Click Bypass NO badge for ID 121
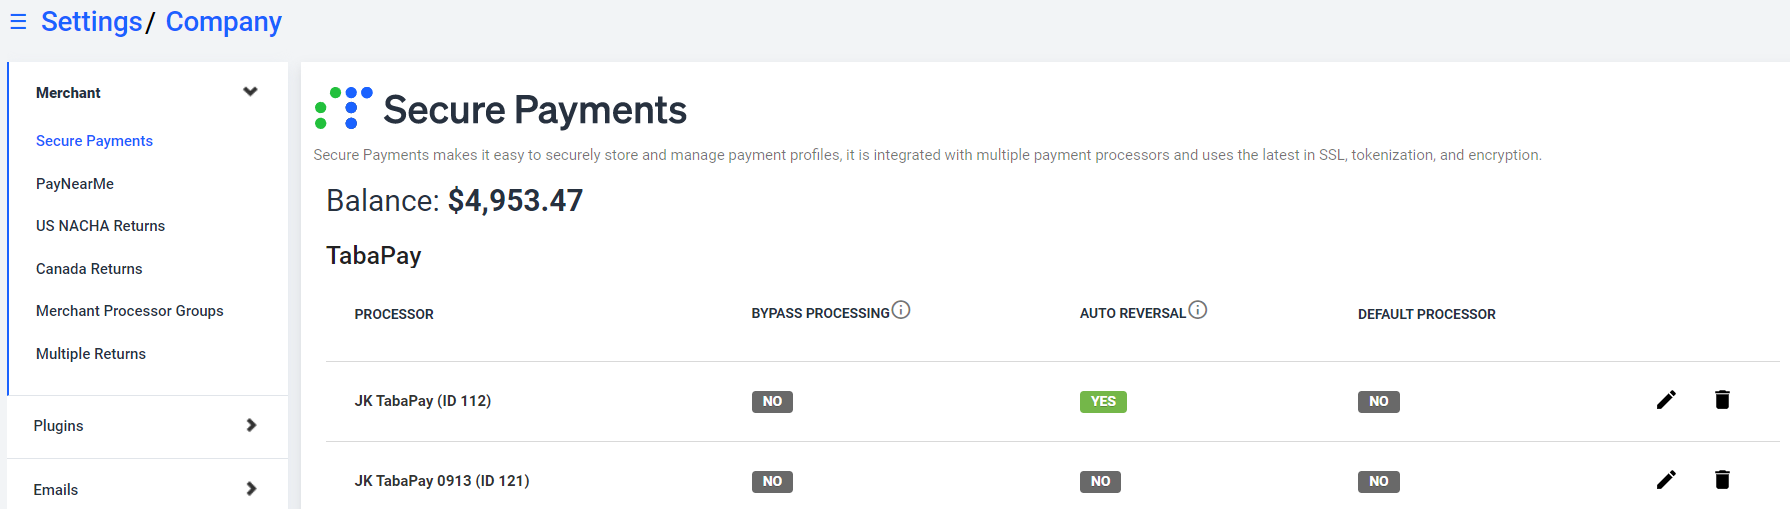 (x=772, y=482)
